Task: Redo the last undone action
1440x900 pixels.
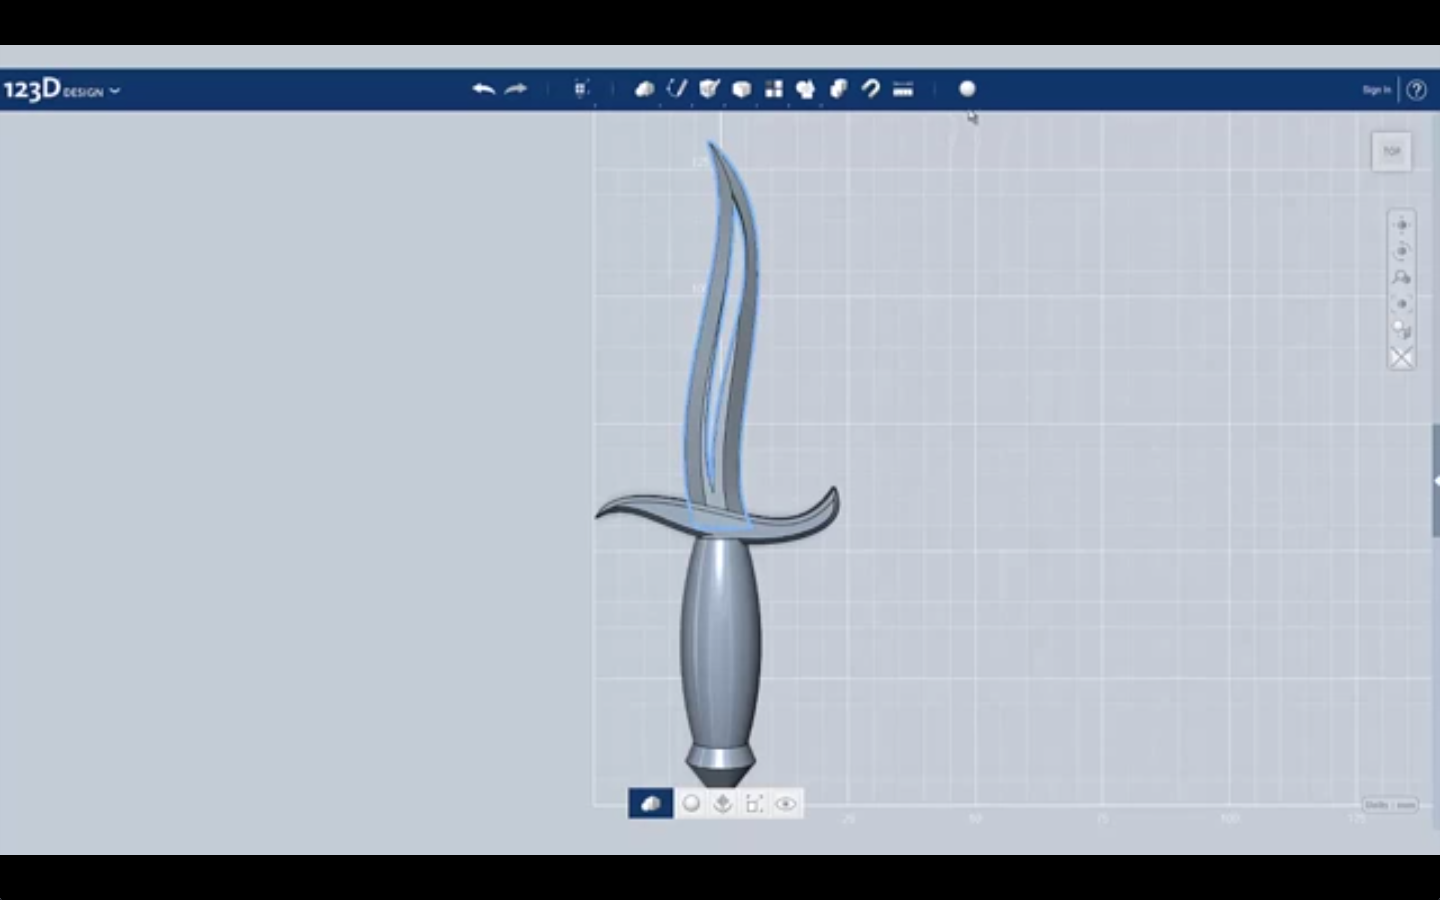Action: [516, 89]
